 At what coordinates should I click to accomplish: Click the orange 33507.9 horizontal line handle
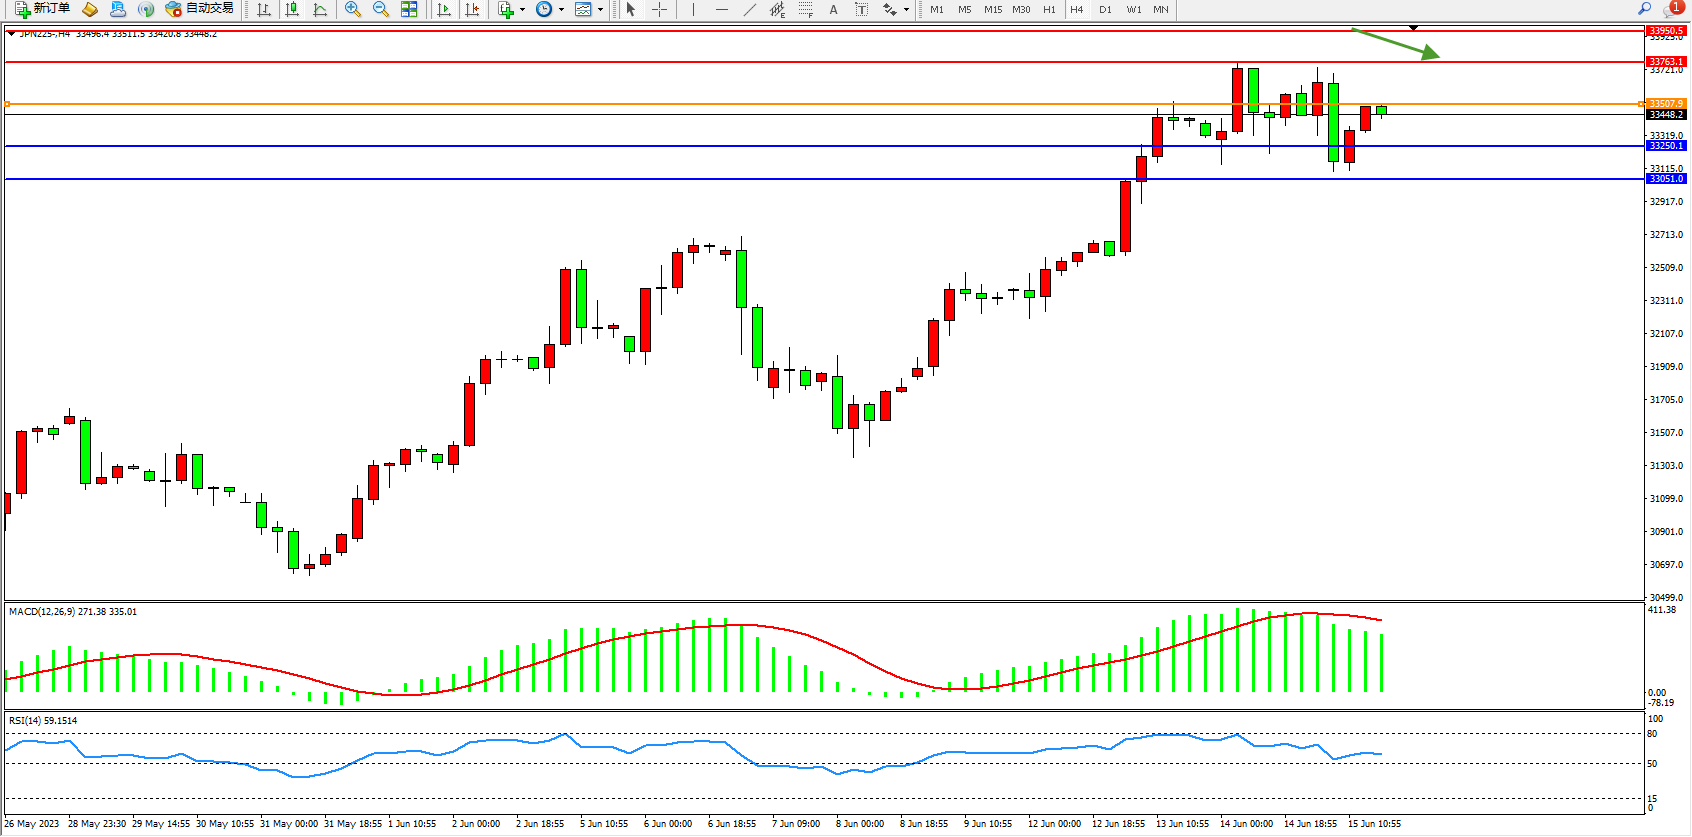tap(7, 104)
